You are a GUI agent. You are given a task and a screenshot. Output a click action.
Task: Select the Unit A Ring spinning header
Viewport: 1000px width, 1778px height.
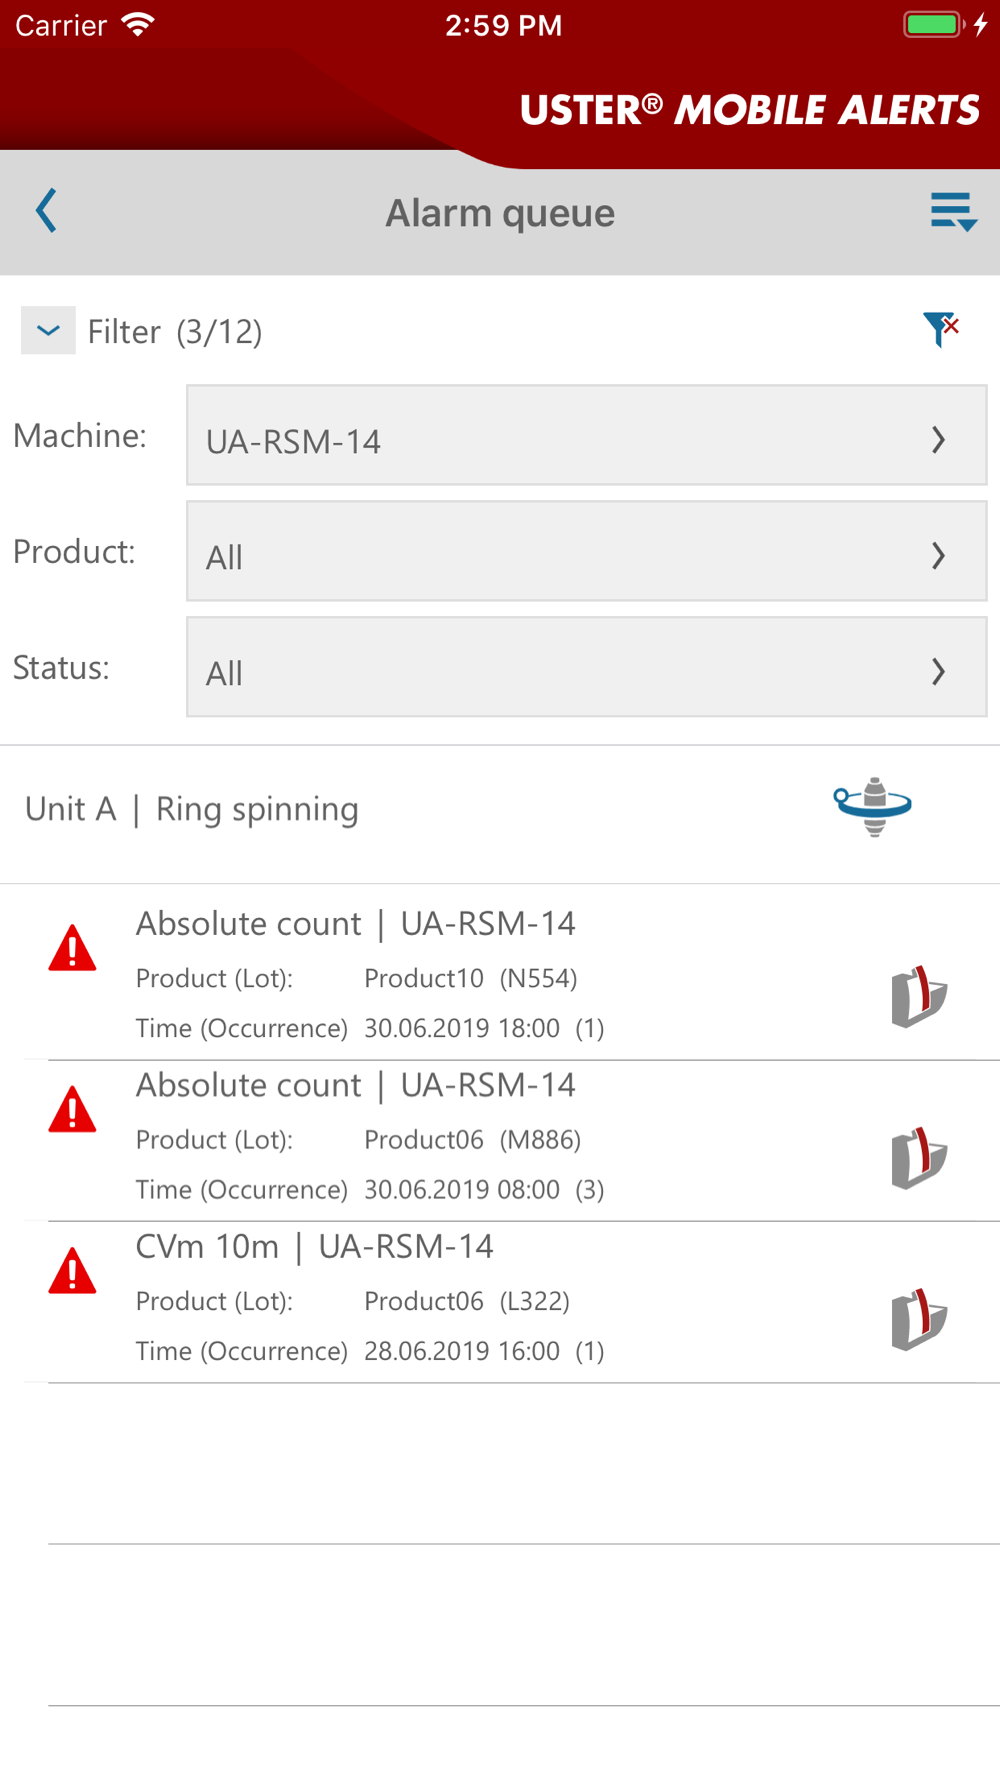click(x=192, y=809)
